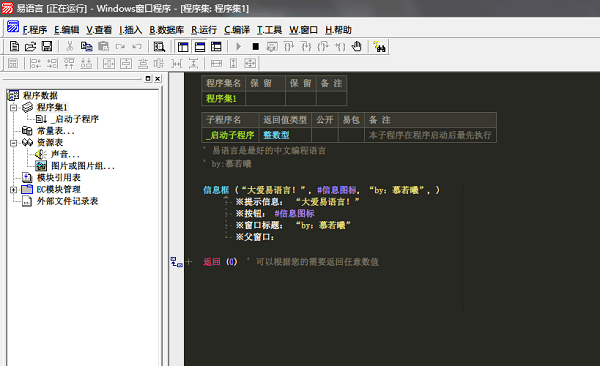Collapse the 程序集1 tree node

13,108
